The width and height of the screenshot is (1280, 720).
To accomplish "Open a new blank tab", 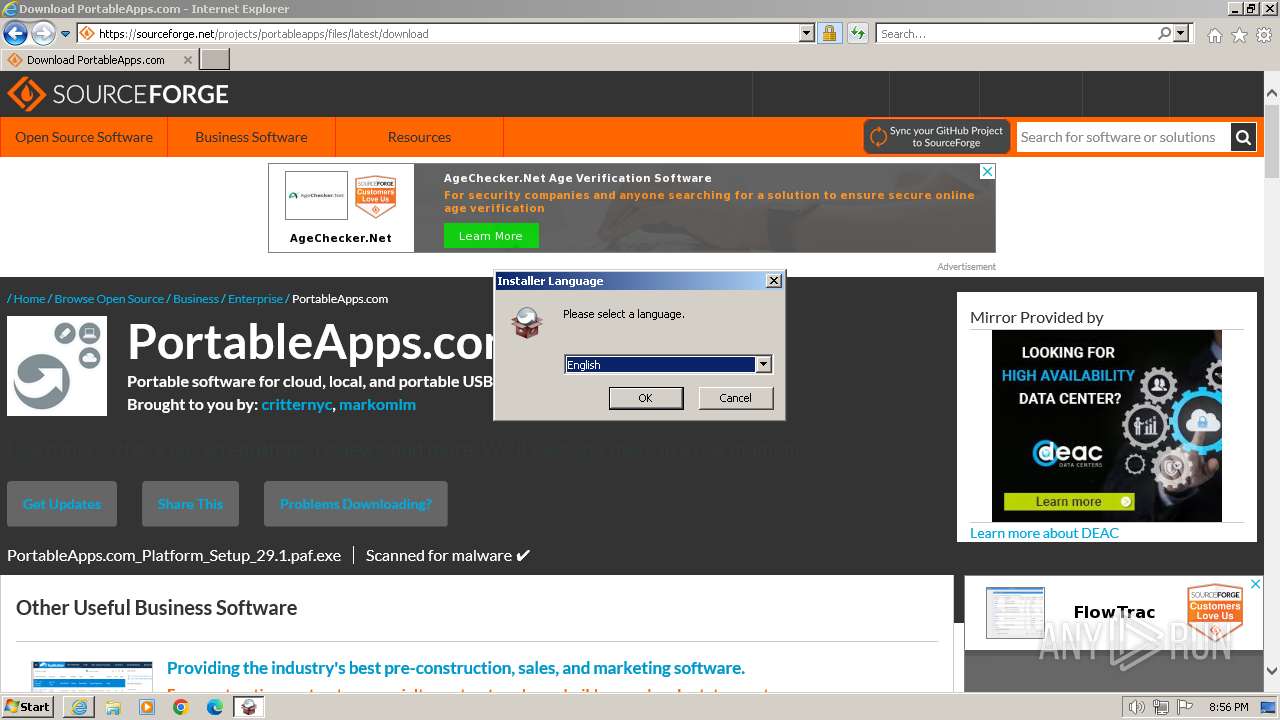I will coord(215,59).
